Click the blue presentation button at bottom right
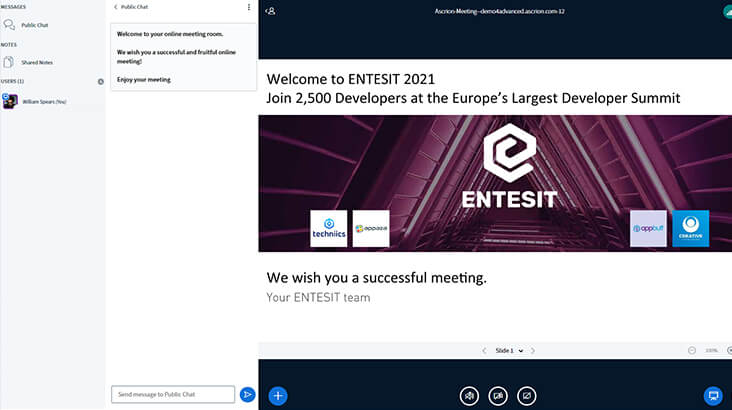The width and height of the screenshot is (732, 410). (x=713, y=395)
